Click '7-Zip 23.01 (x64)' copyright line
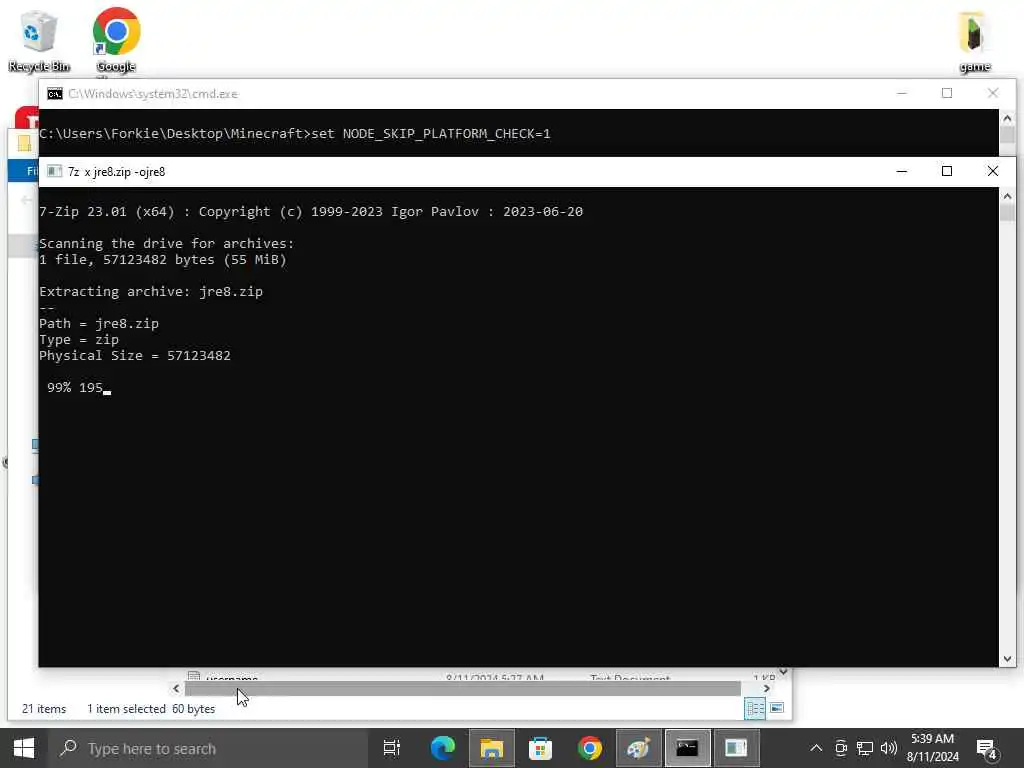Image resolution: width=1024 pixels, height=768 pixels. pyautogui.click(x=311, y=212)
